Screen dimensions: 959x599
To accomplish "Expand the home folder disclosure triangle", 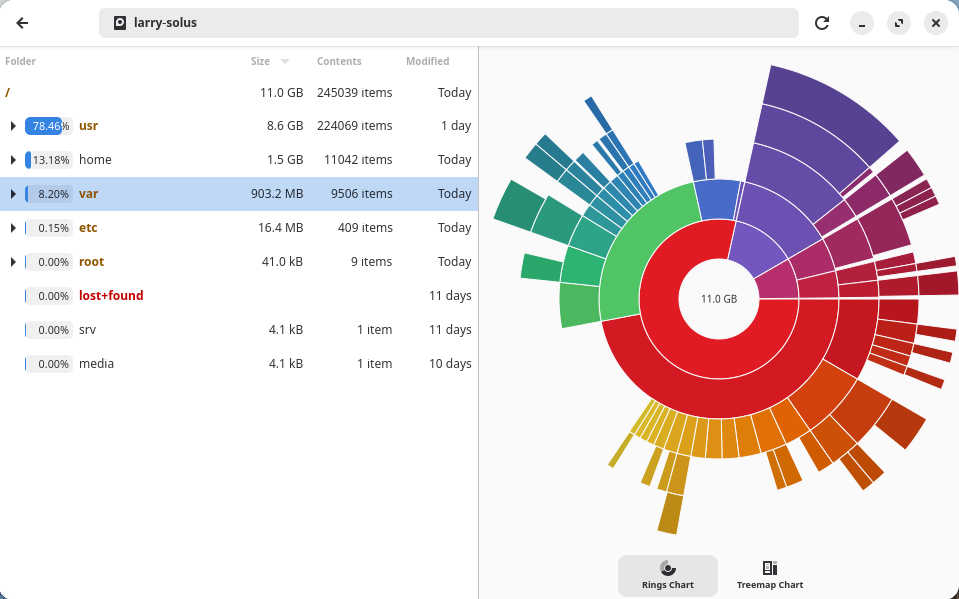I will tap(13, 160).
